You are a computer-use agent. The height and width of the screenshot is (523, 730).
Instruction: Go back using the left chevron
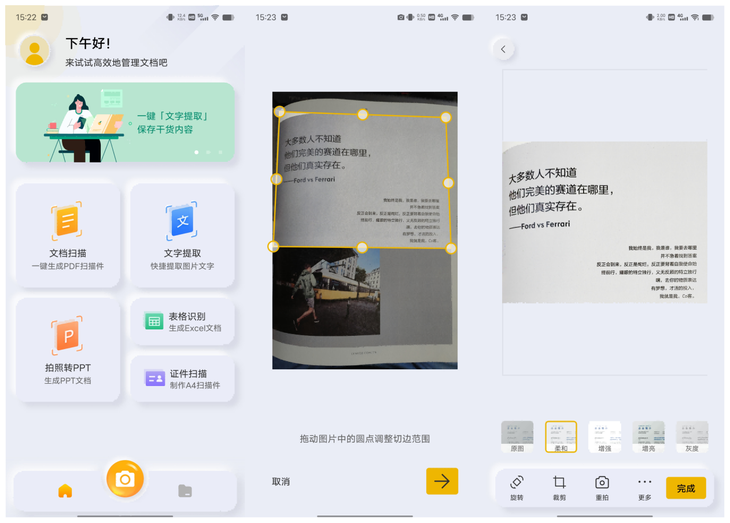coord(503,49)
